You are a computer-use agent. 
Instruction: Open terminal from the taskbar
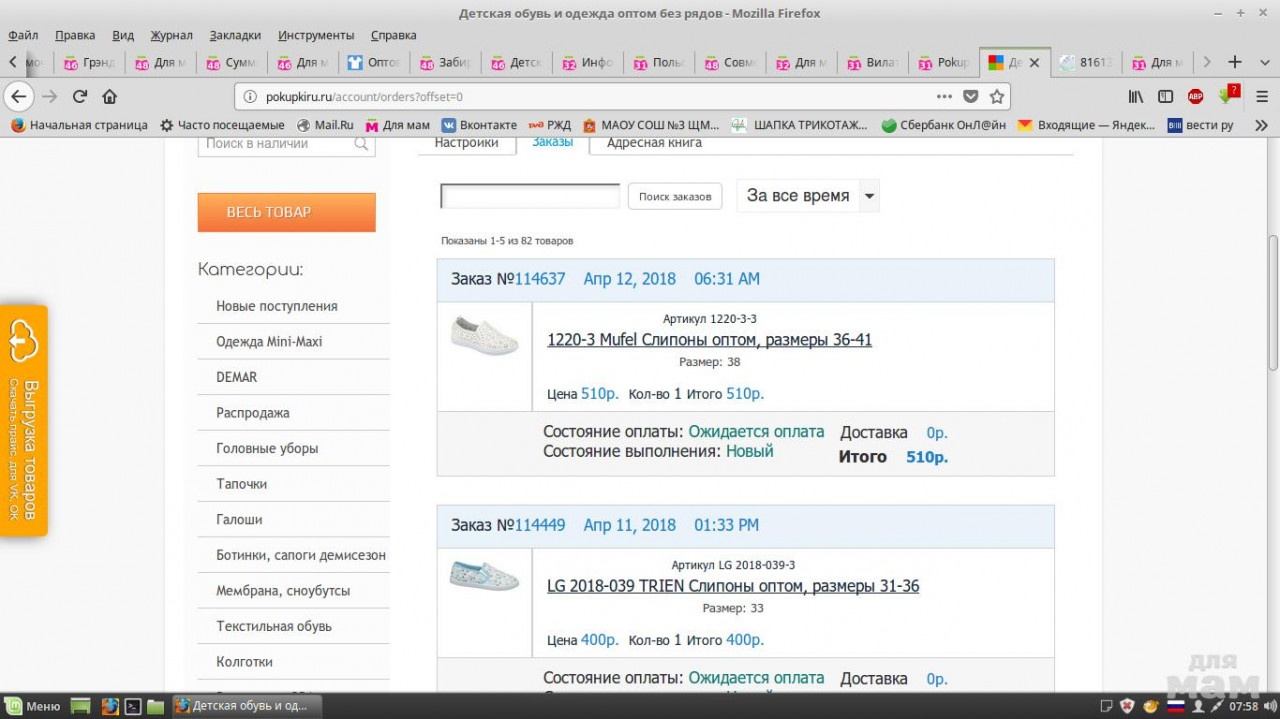(132, 706)
